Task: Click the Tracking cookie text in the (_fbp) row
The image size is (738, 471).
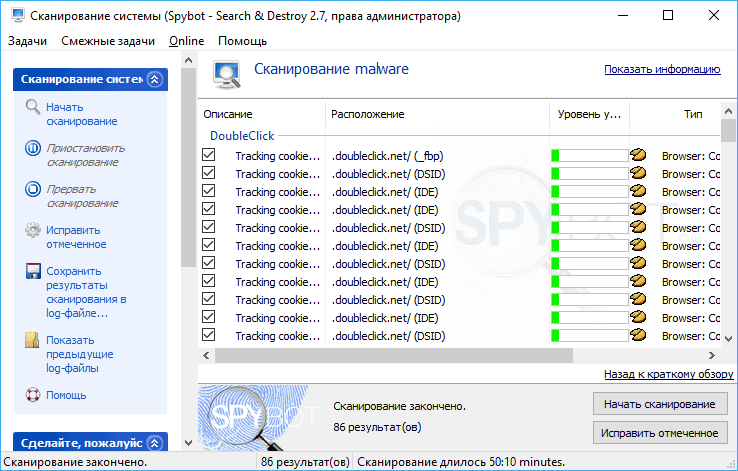Action: tap(278, 156)
